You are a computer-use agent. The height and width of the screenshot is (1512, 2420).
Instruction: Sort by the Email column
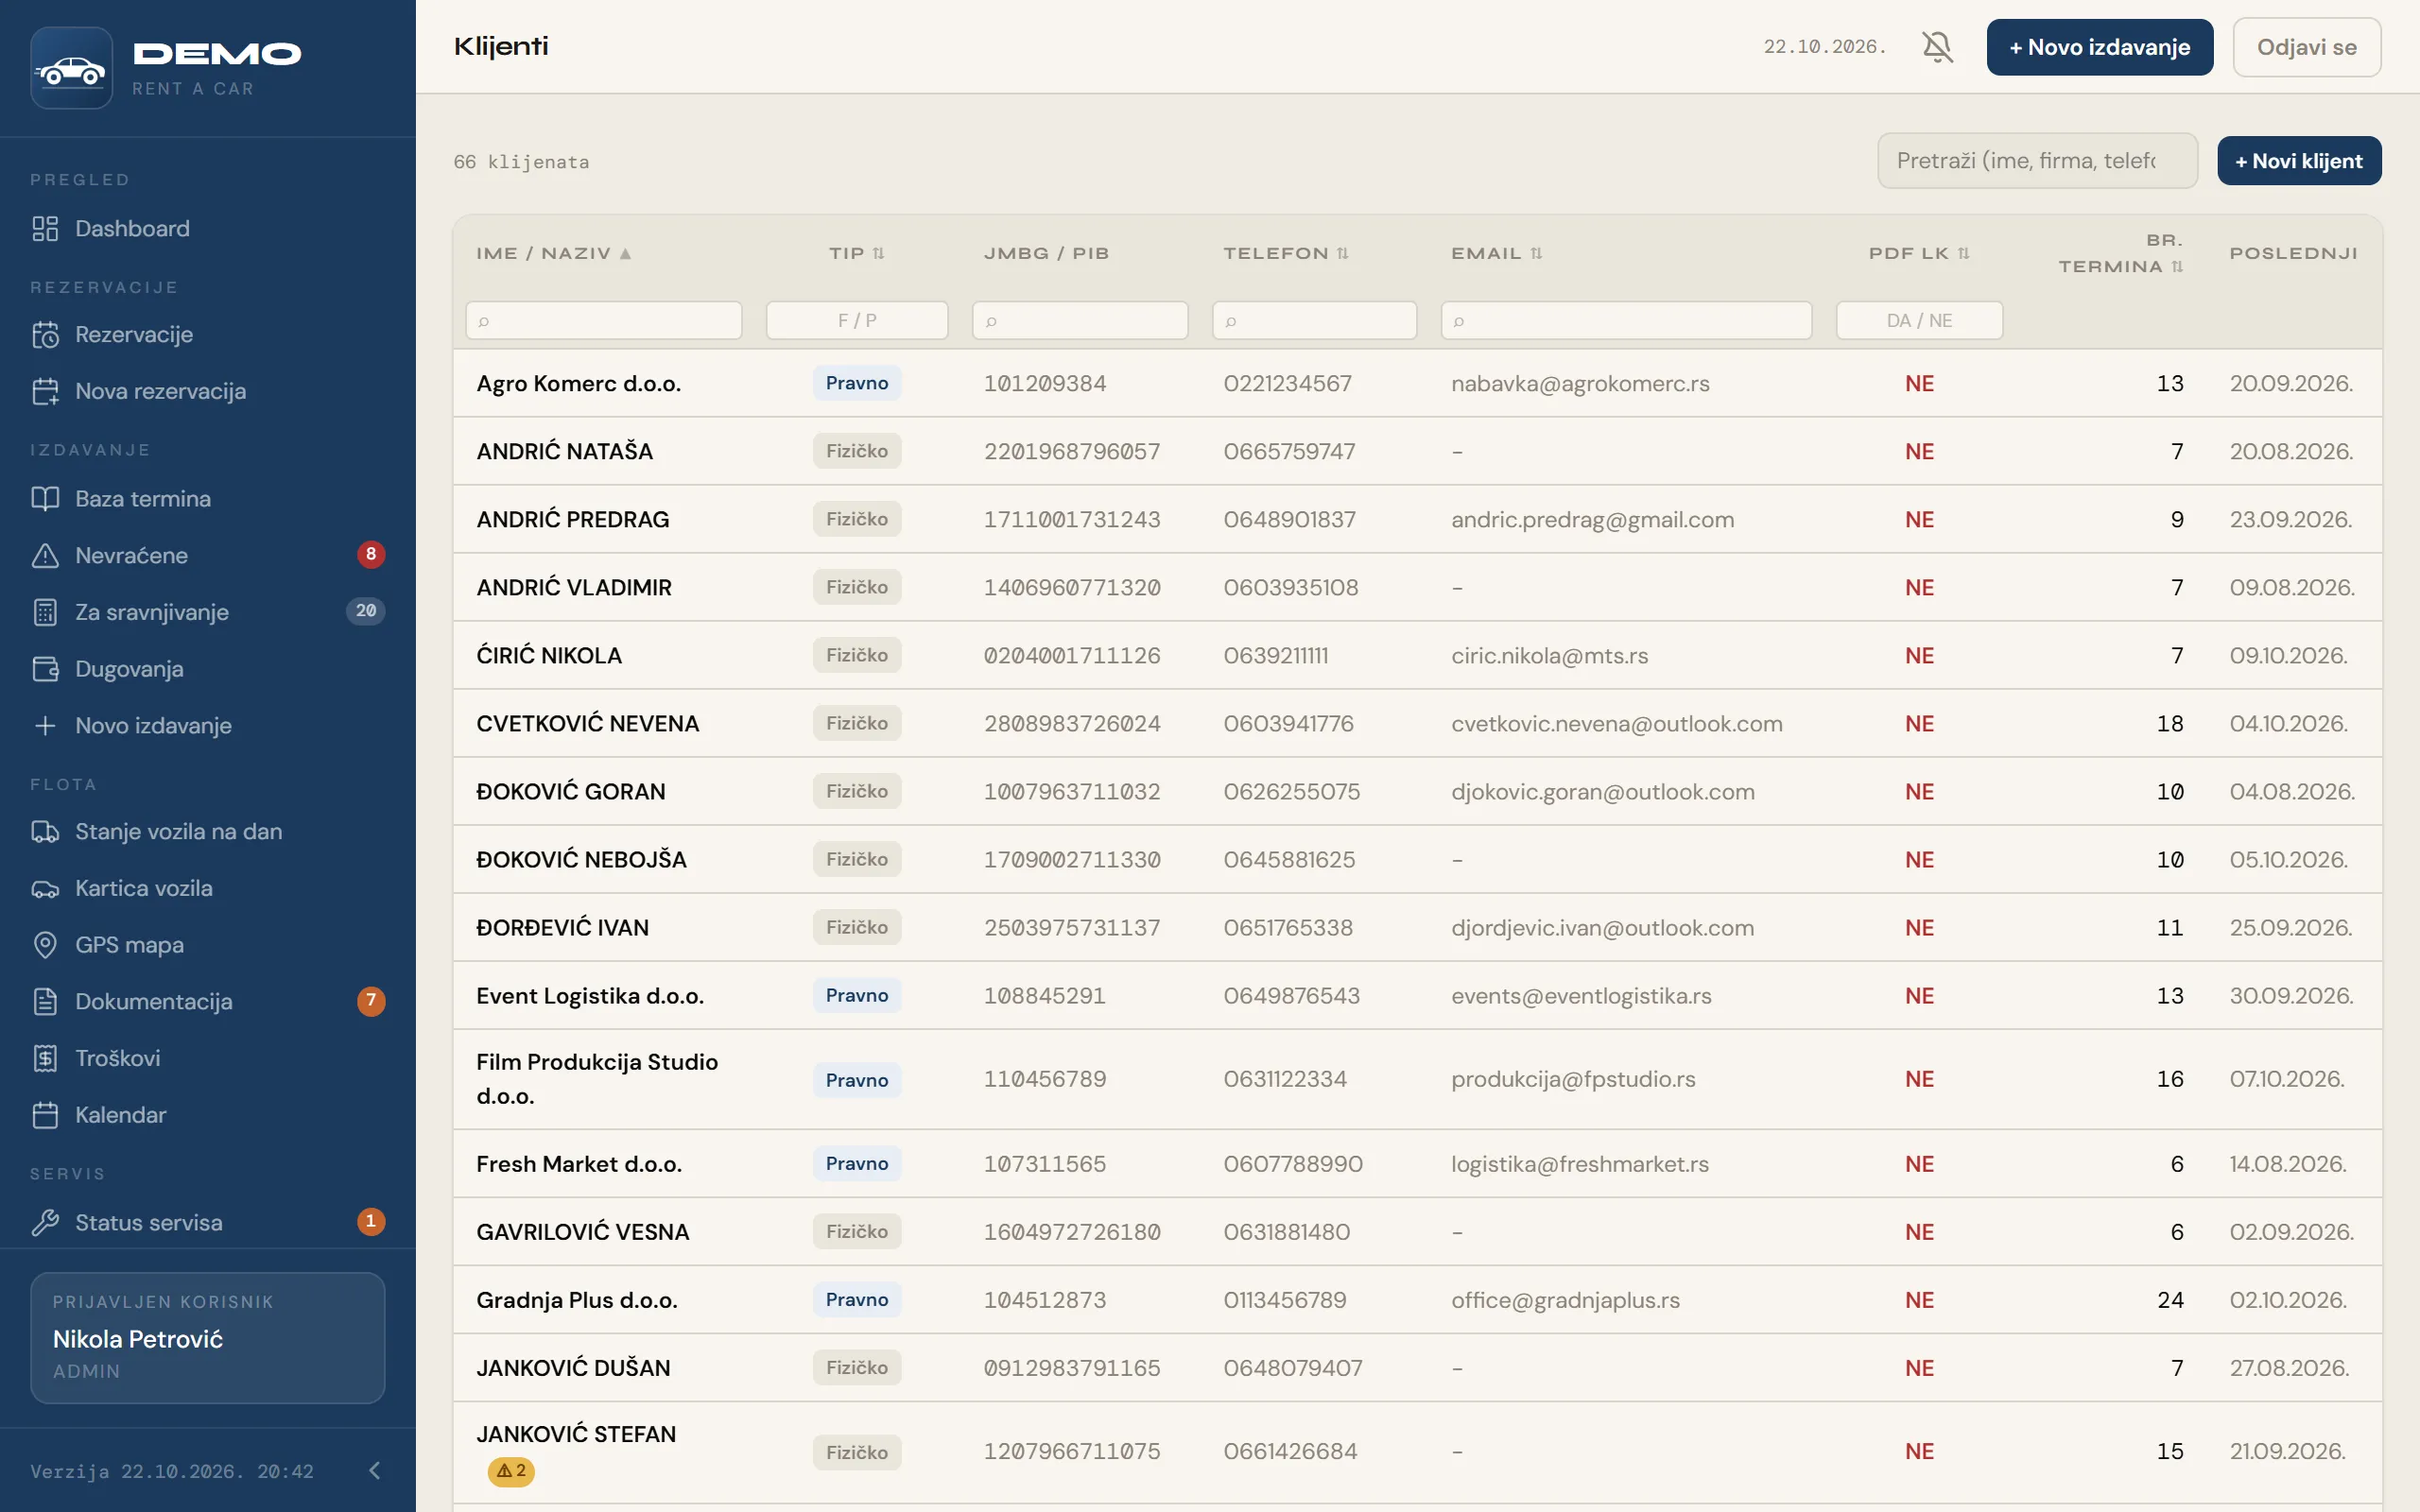point(1497,254)
